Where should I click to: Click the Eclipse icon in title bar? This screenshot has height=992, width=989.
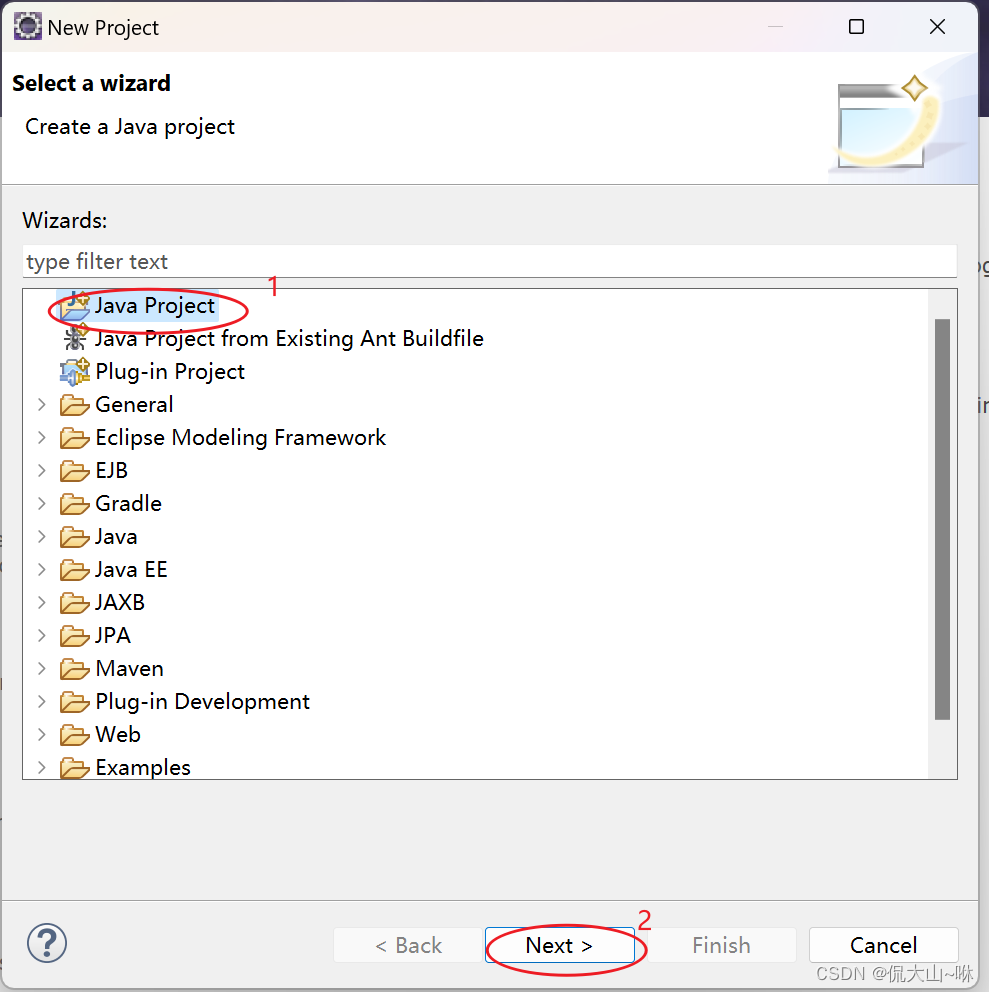pyautogui.click(x=27, y=27)
